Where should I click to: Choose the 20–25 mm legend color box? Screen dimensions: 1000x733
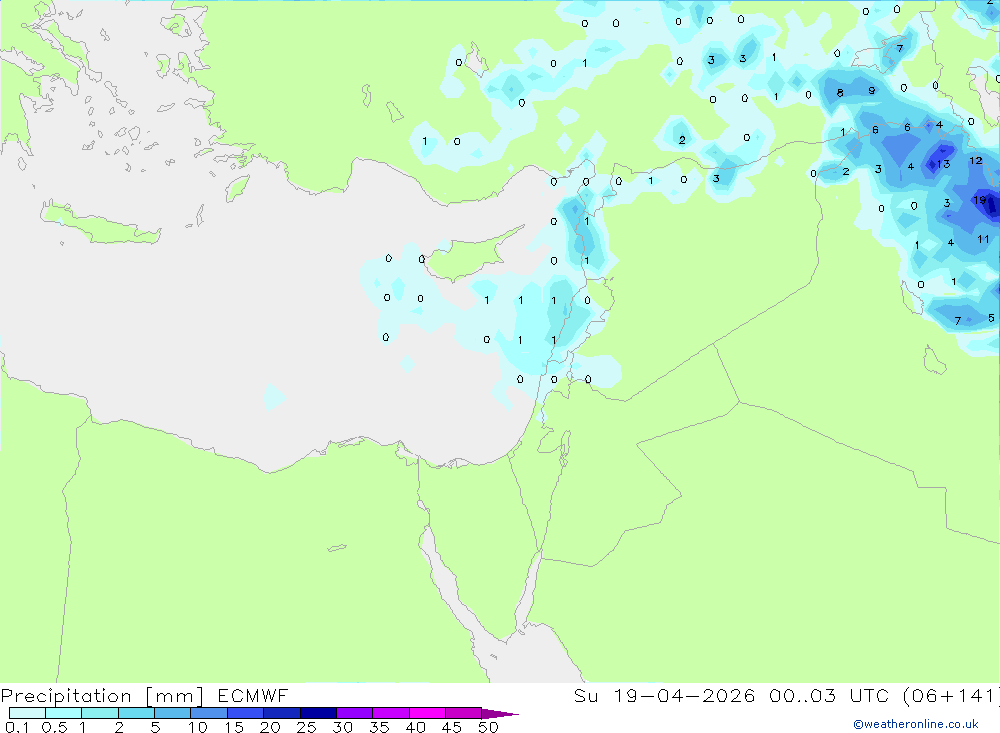point(281,713)
